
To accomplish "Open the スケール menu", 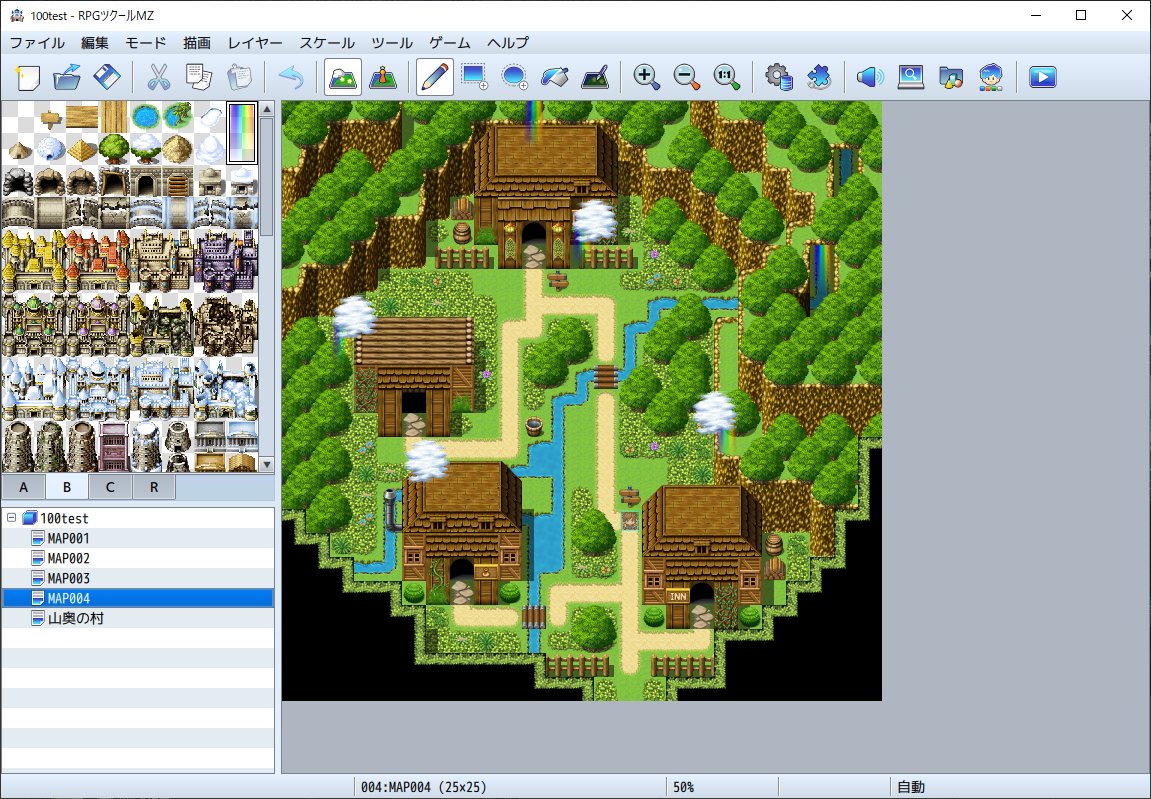I will [327, 43].
